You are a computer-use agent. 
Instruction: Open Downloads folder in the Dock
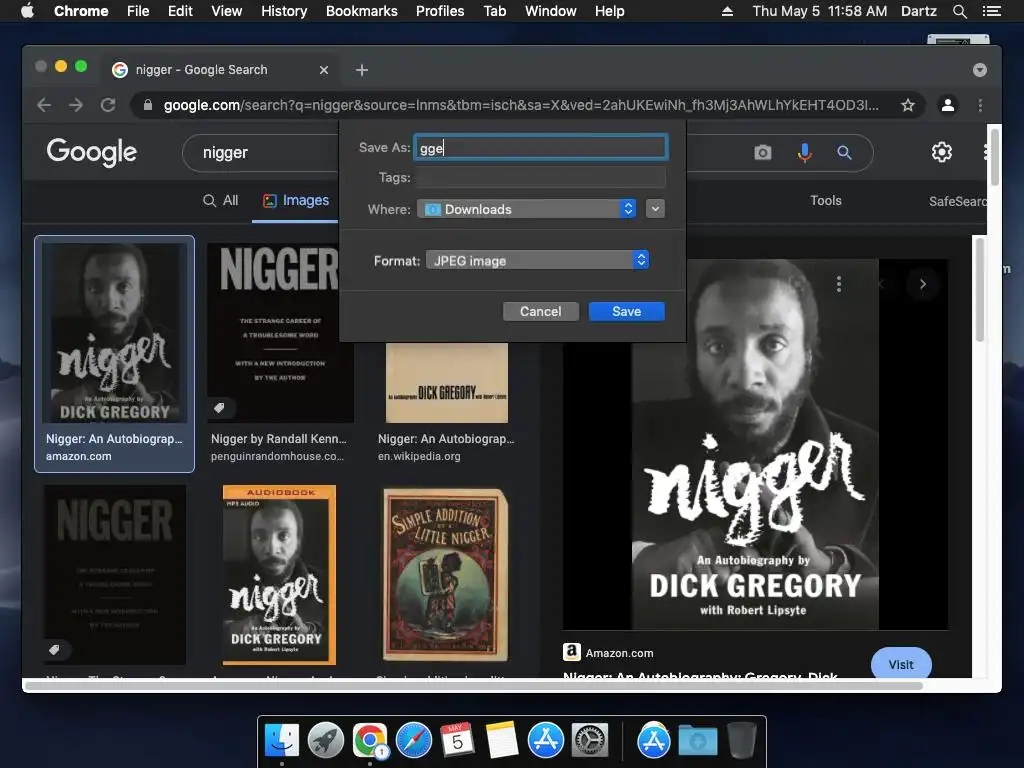697,741
